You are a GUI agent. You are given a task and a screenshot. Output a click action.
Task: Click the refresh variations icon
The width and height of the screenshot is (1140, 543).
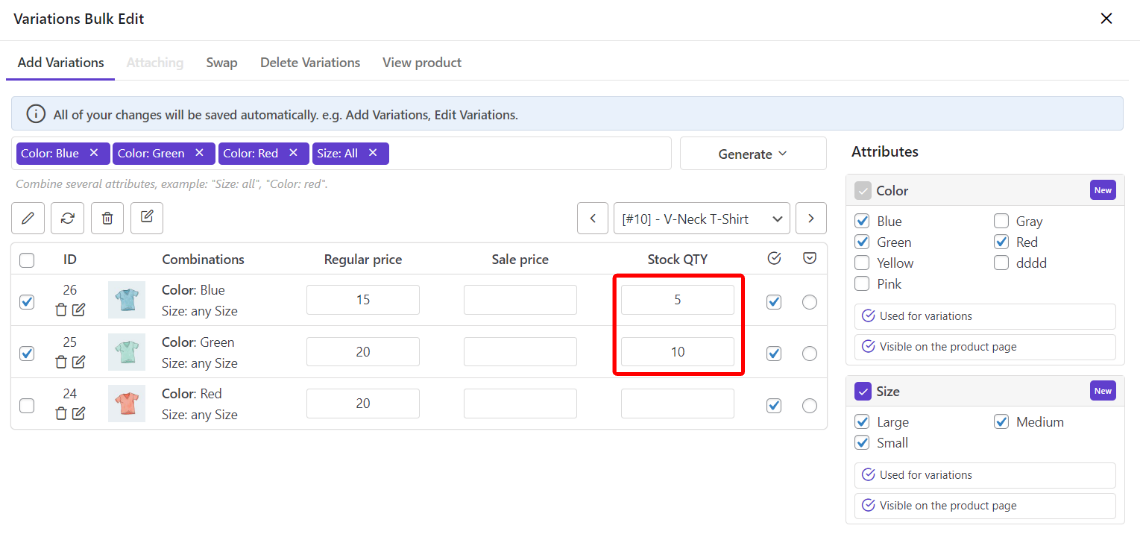point(67,218)
